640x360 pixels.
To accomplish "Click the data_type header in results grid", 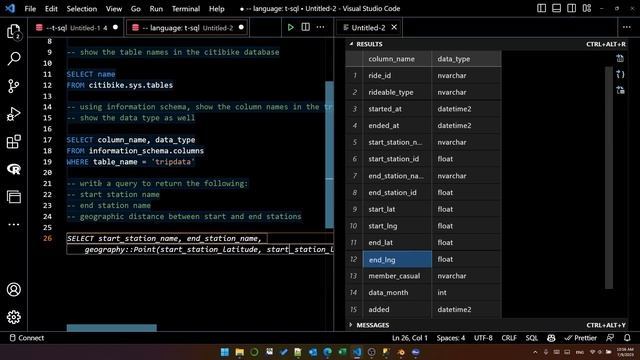I will click(466, 59).
